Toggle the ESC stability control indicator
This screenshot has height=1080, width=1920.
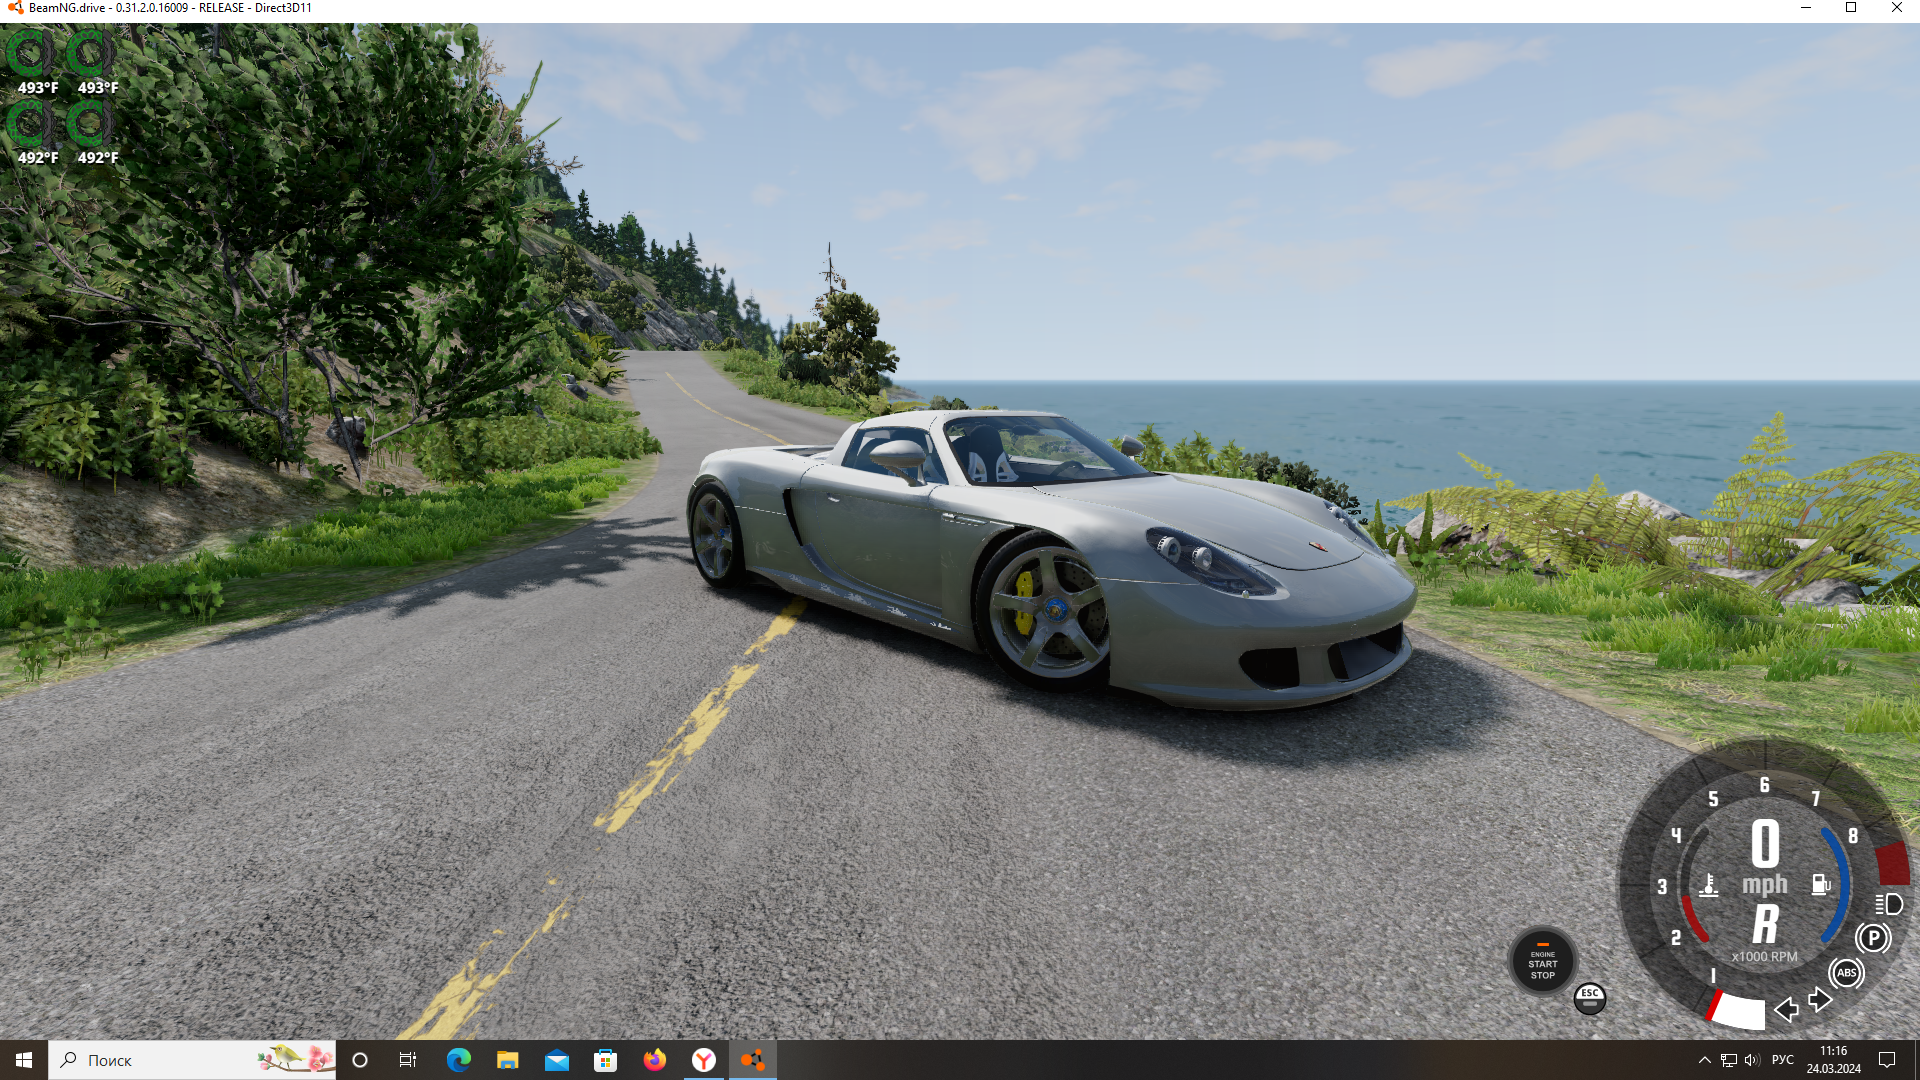coord(1589,998)
